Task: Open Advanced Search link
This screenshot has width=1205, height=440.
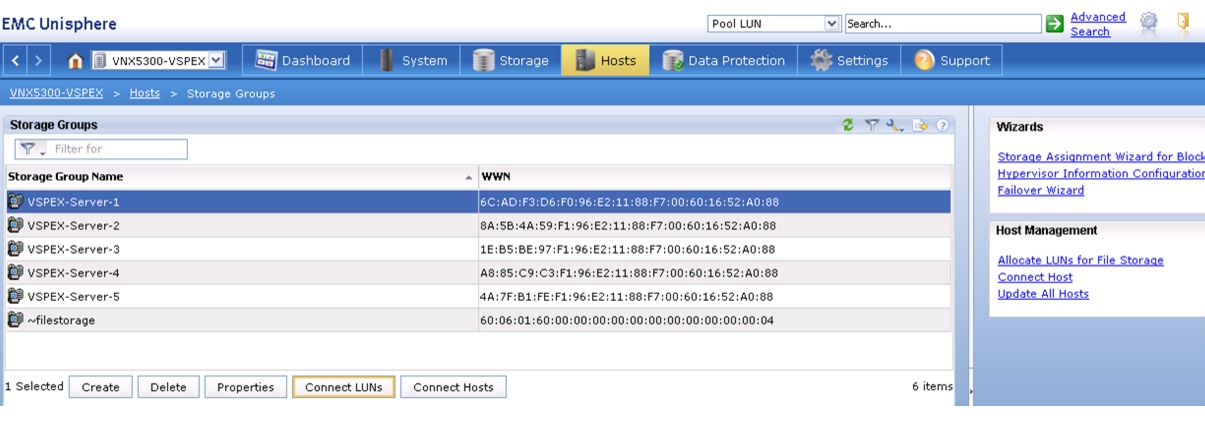Action: (x=1098, y=24)
